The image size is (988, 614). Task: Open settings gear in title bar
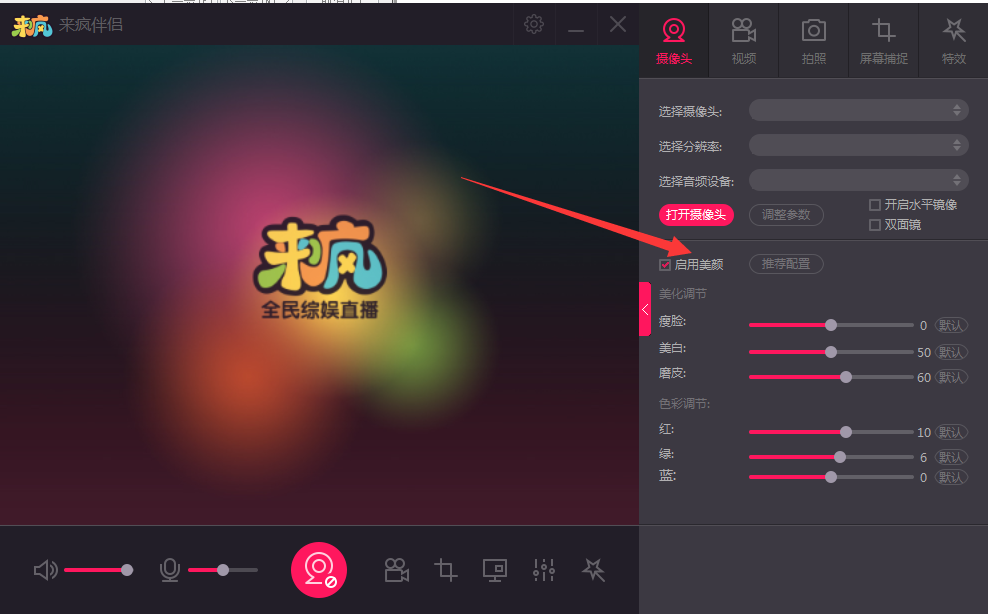[x=534, y=25]
